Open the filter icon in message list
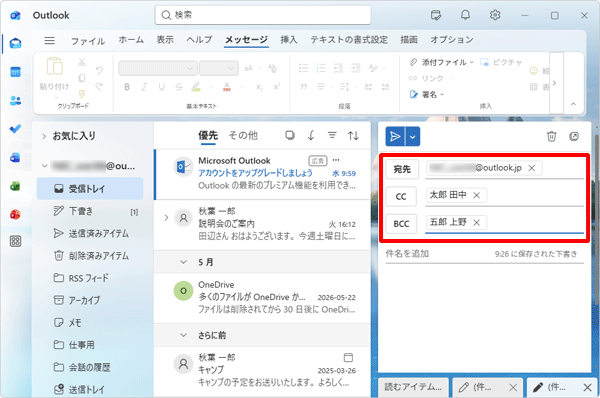The height and width of the screenshot is (398, 600). coord(332,135)
